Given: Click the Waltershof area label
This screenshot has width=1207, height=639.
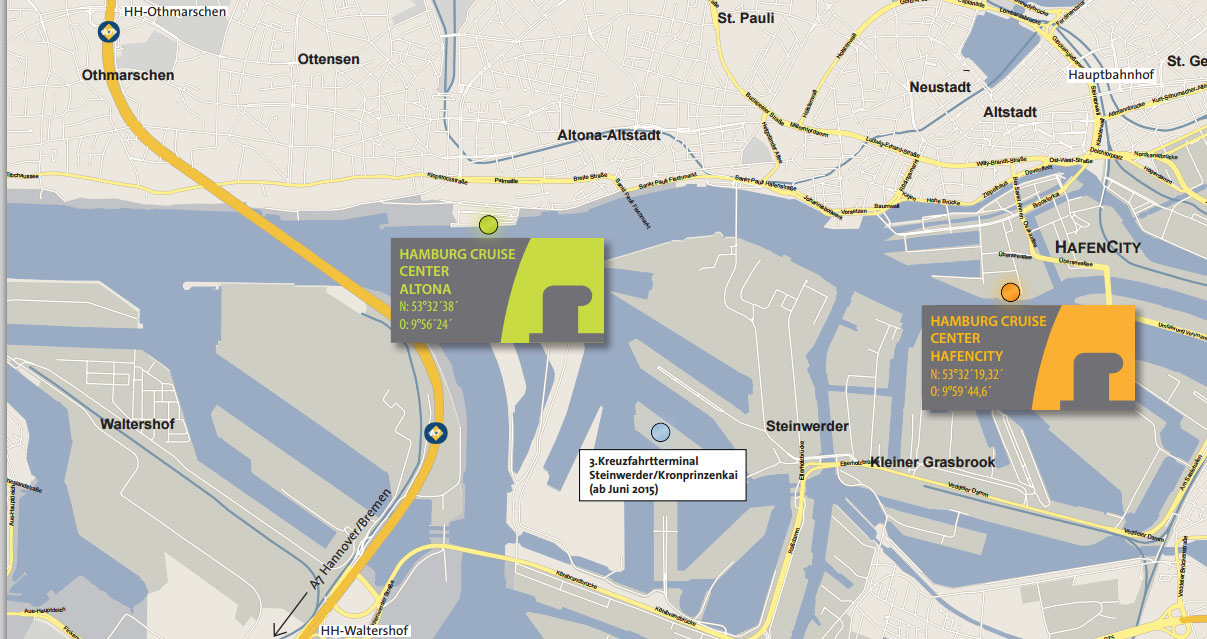Looking at the screenshot, I should pos(138,424).
